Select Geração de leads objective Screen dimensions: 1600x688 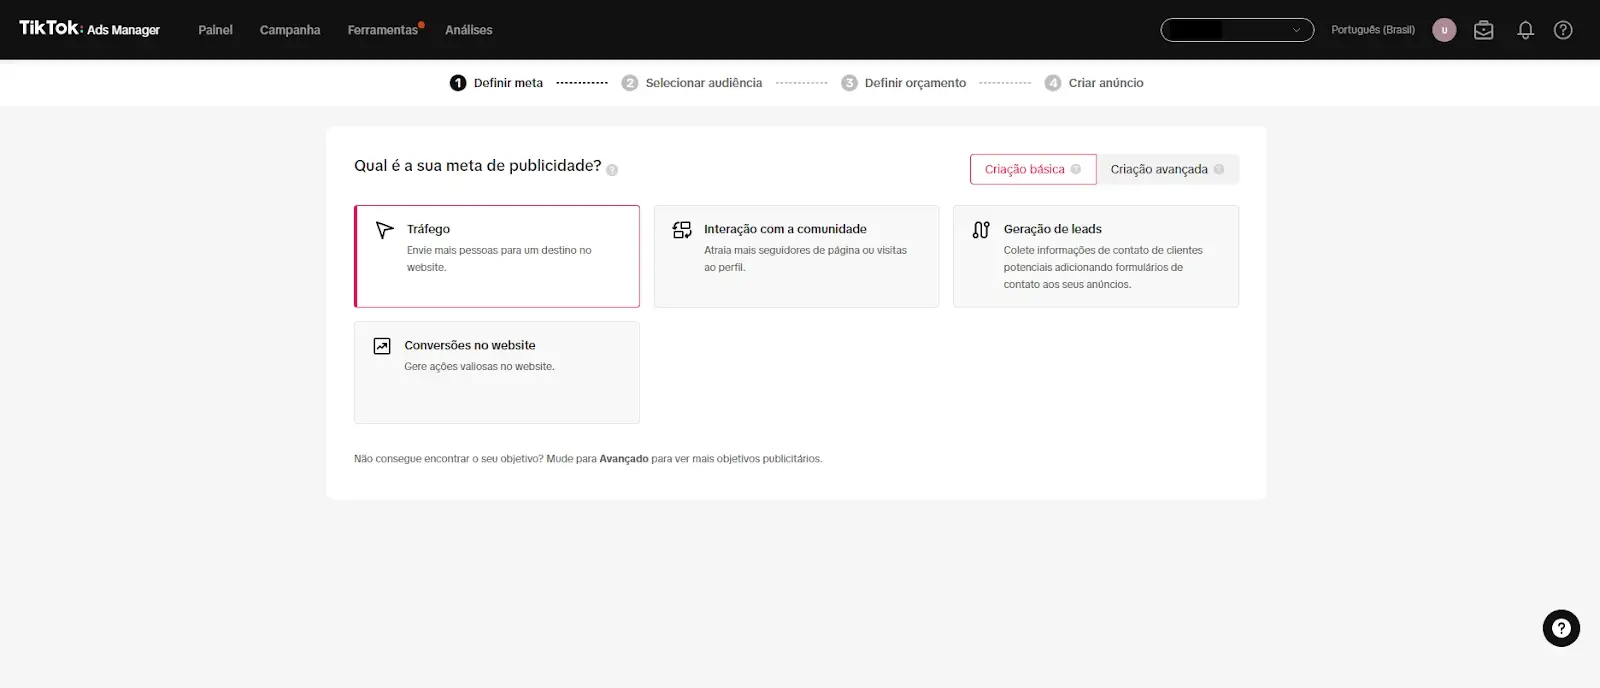coord(1096,256)
